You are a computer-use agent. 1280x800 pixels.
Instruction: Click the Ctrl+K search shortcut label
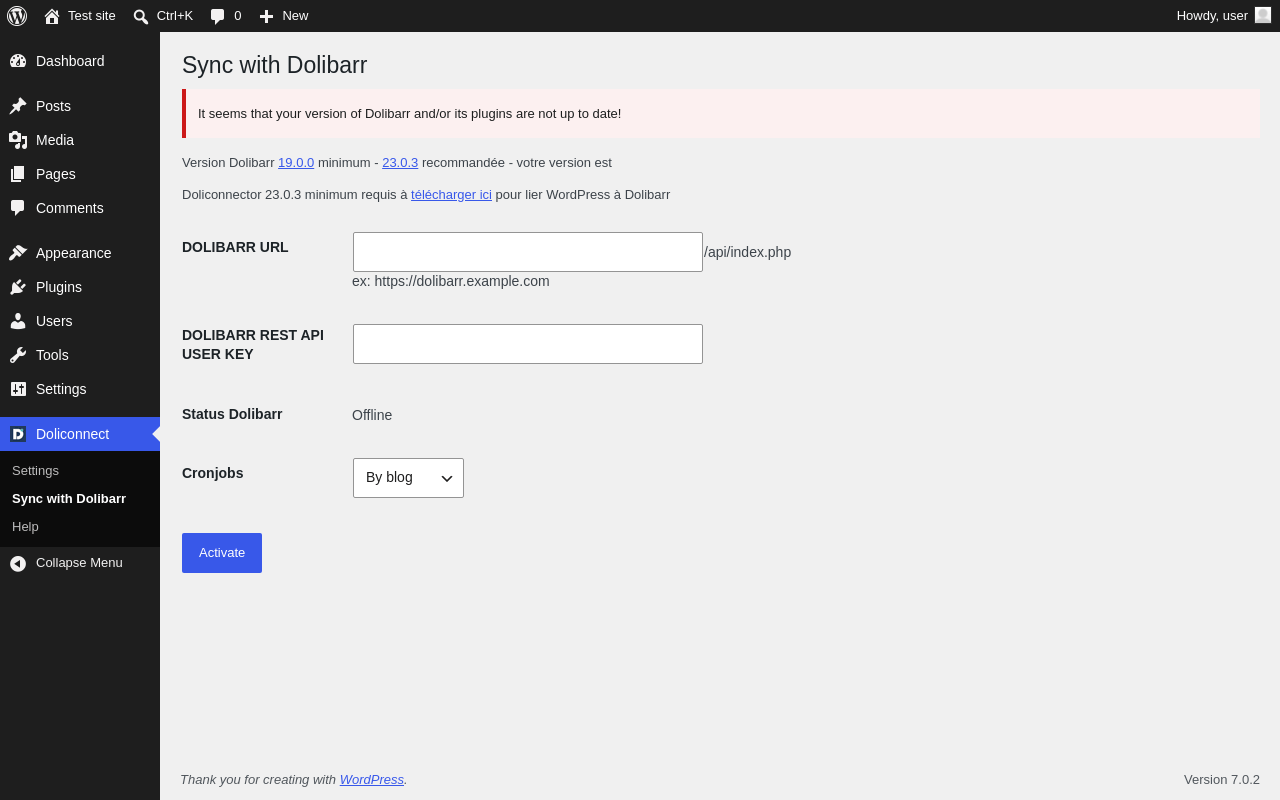pos(175,16)
